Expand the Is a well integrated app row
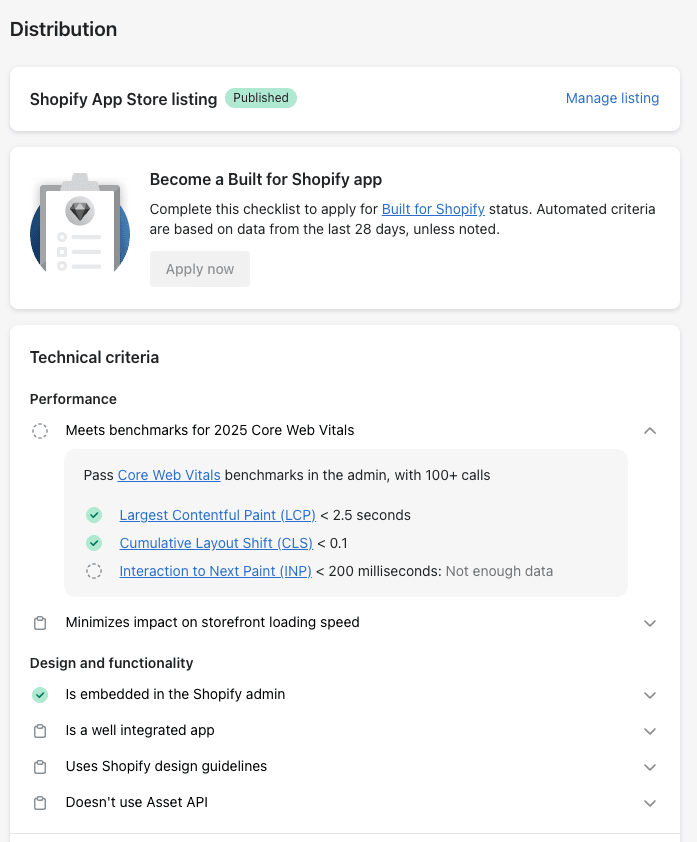Image resolution: width=697 pixels, height=842 pixels. point(650,731)
